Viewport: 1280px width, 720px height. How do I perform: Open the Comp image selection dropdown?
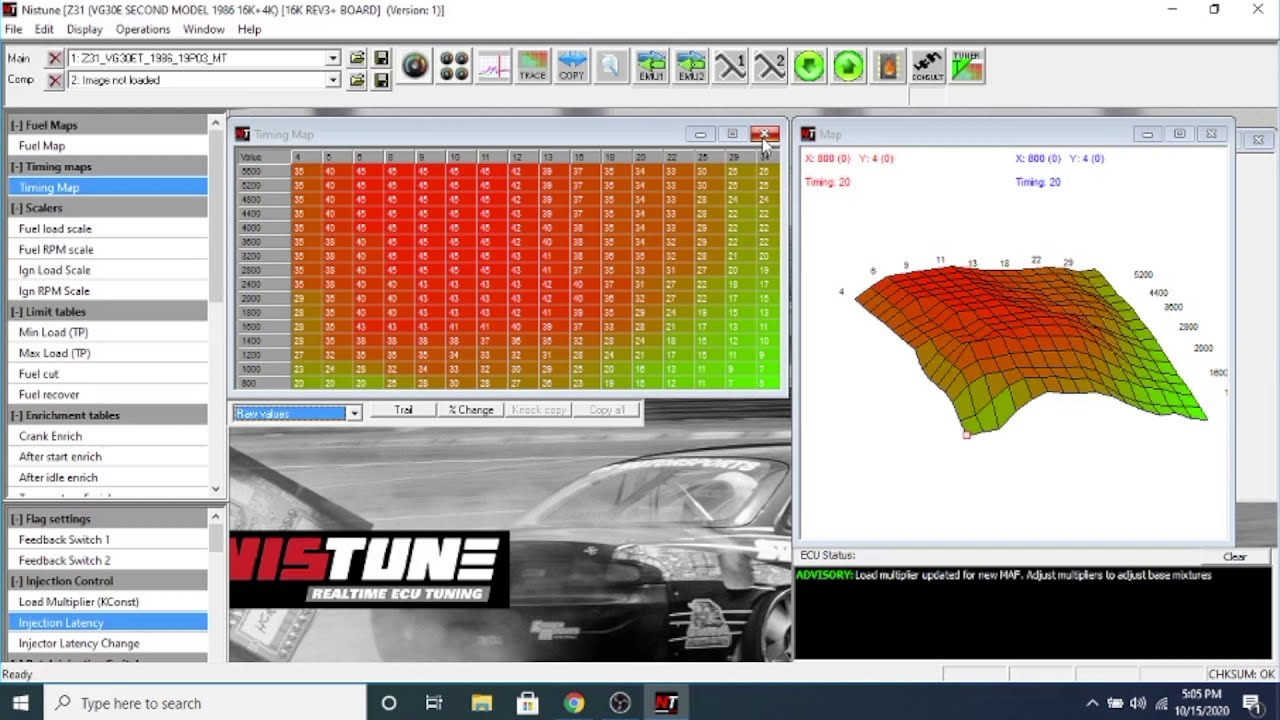click(333, 80)
